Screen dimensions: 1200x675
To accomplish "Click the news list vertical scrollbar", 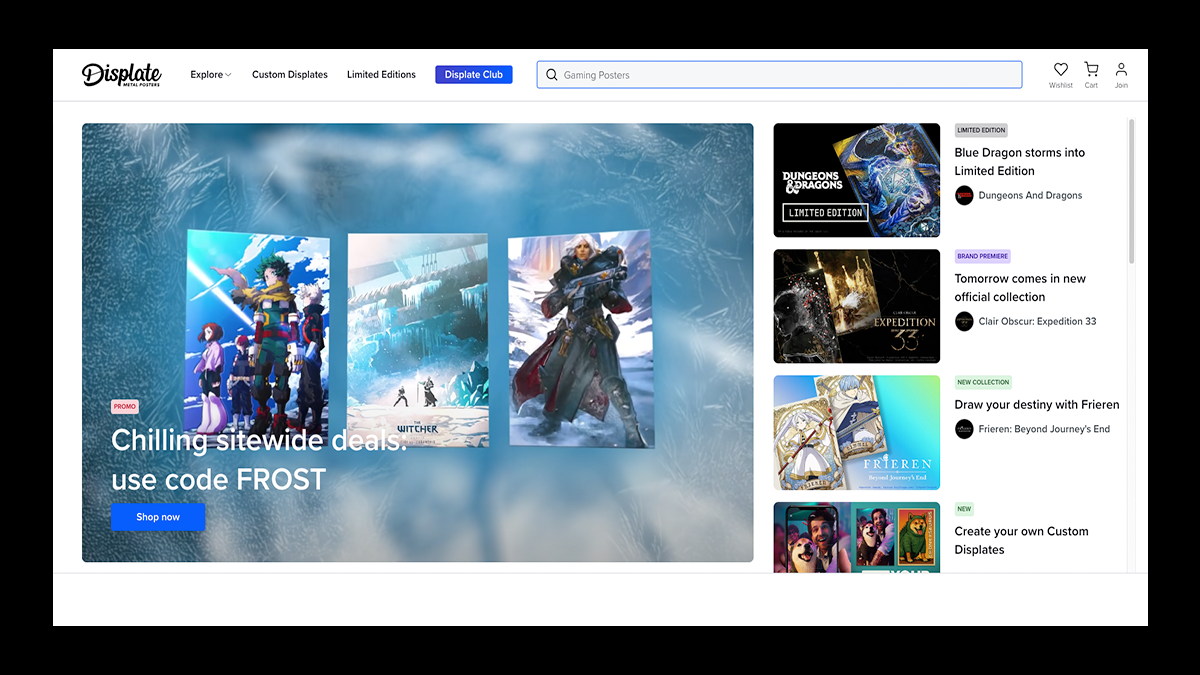I will [1131, 192].
